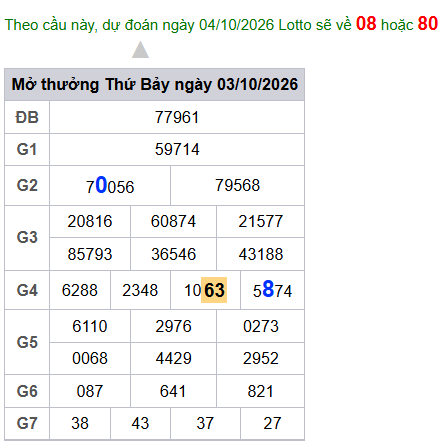Viewport: 447px width, 446px height.
Task: Select the special prize number 77961
Action: coord(177,117)
